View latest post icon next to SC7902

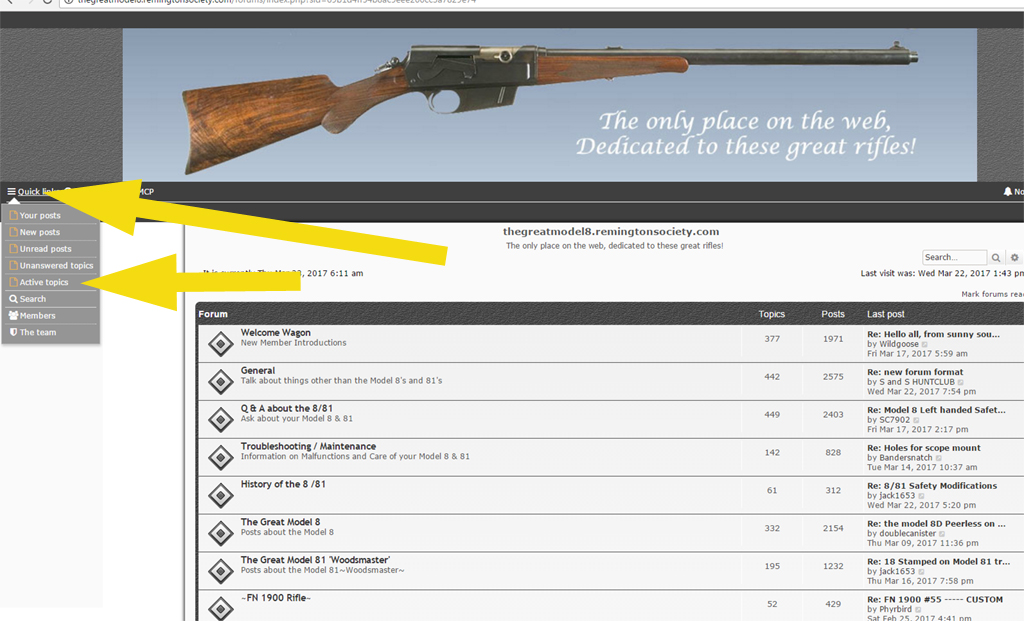pyautogui.click(x=916, y=420)
